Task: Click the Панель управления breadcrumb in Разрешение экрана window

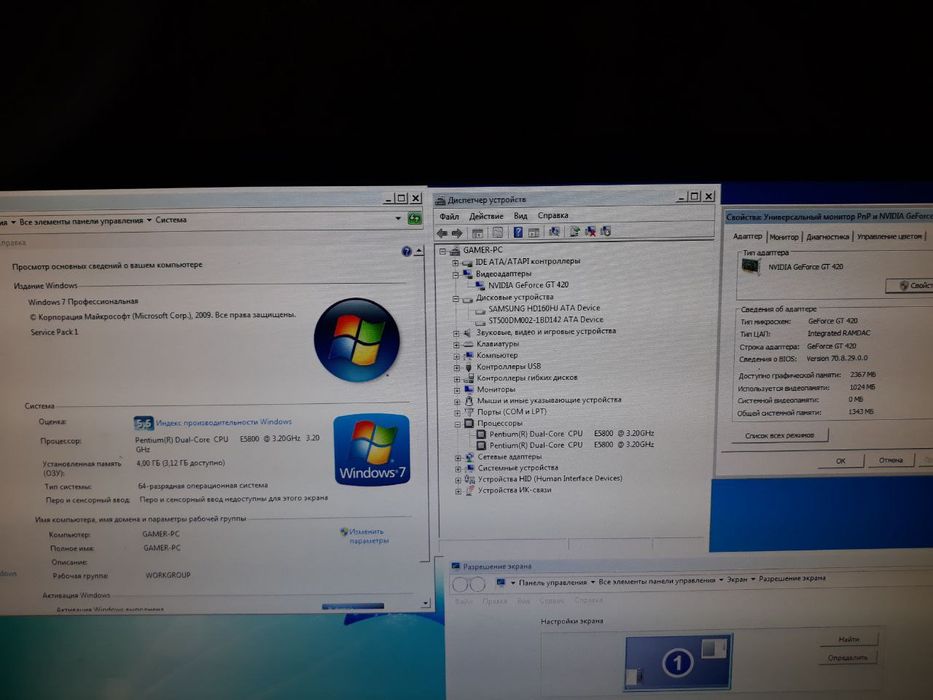Action: tap(553, 582)
